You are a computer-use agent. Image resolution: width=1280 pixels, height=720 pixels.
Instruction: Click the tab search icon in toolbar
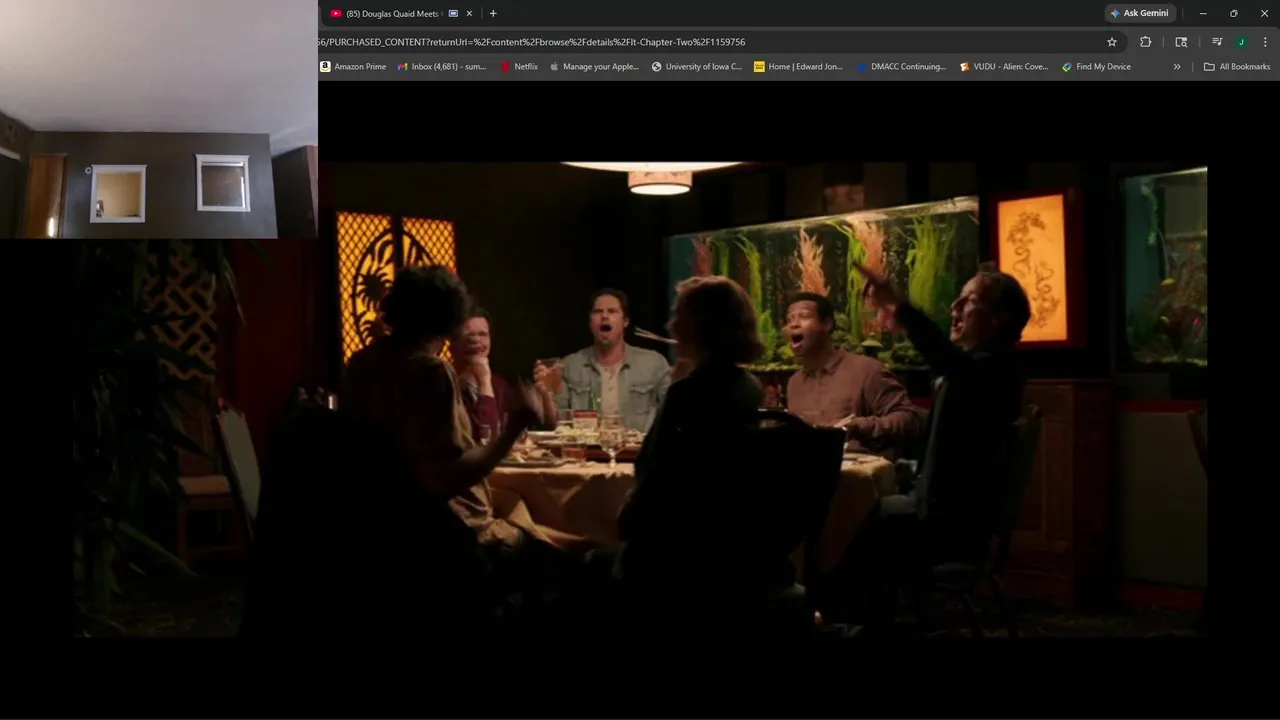pos(1181,42)
